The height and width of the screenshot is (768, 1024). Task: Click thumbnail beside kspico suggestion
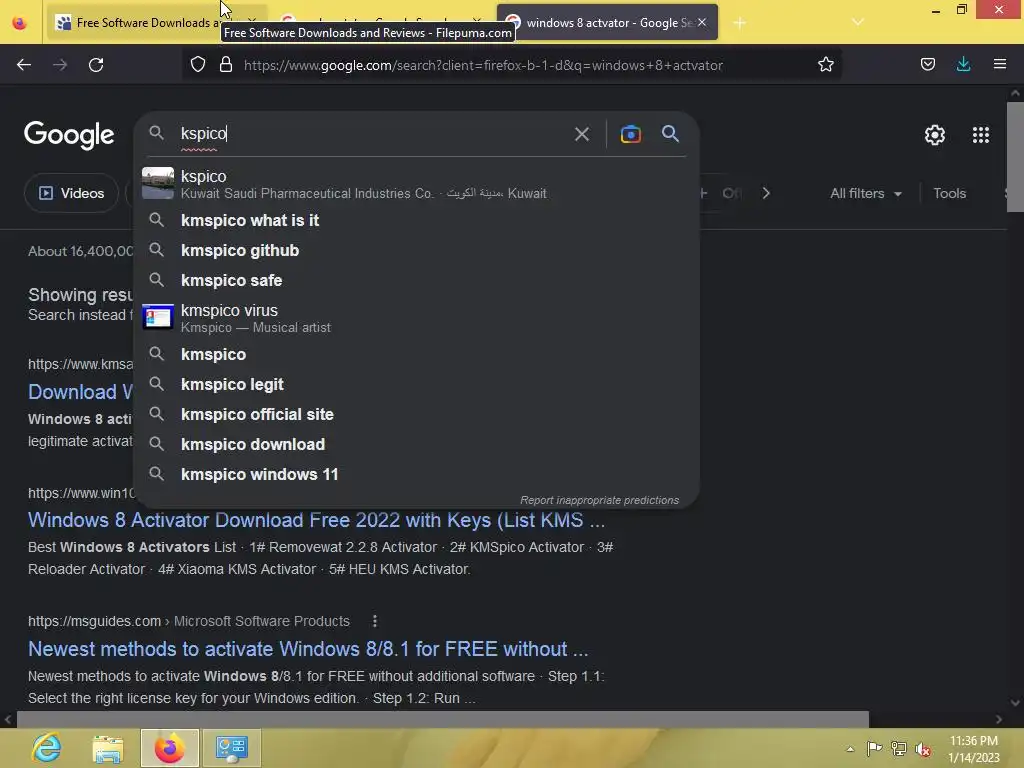[x=158, y=184]
